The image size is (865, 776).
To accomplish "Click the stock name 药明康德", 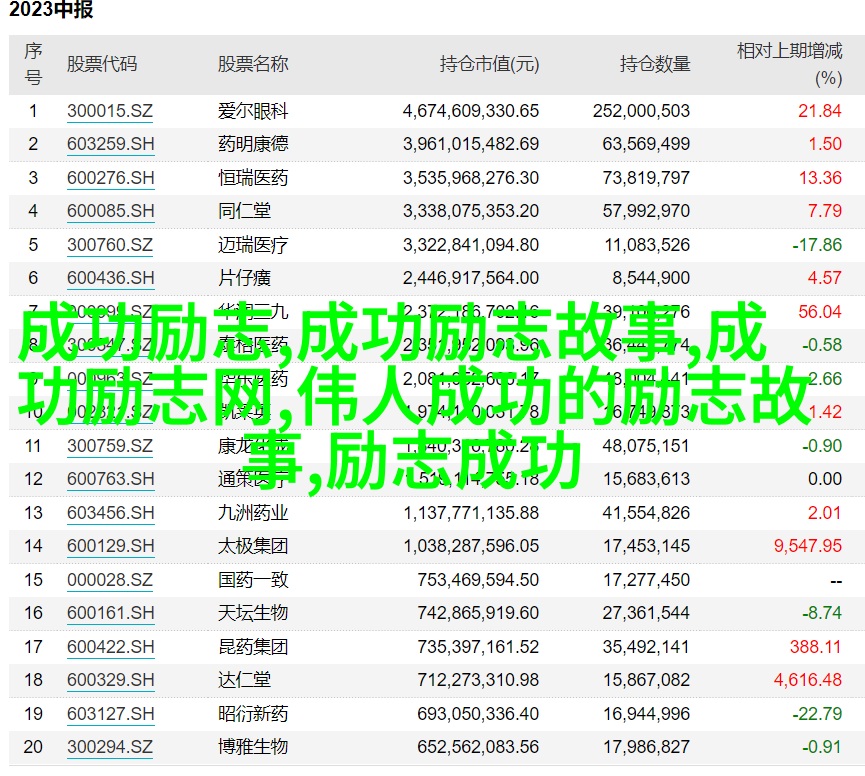I will [253, 145].
